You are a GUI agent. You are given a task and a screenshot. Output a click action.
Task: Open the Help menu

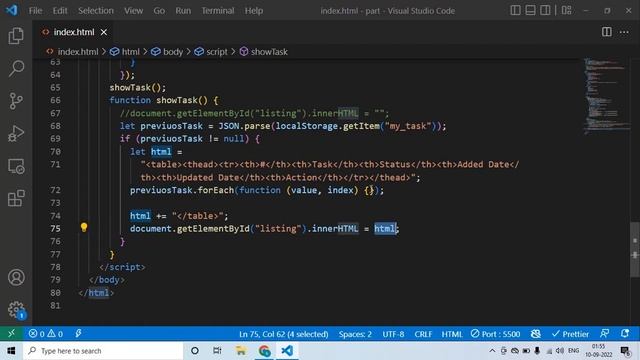[x=254, y=11]
